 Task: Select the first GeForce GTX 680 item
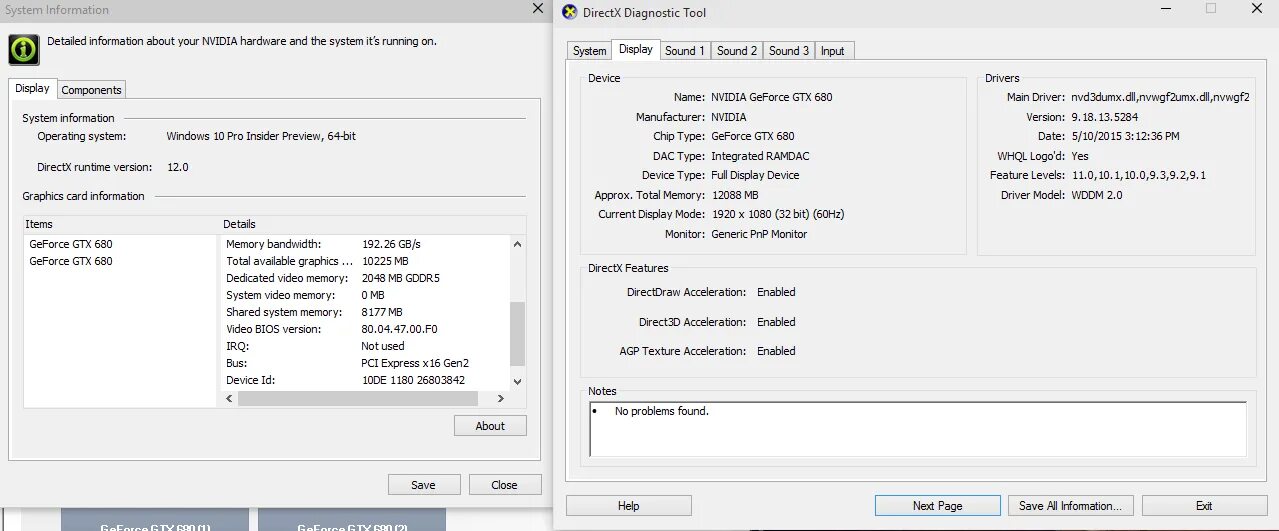click(71, 244)
